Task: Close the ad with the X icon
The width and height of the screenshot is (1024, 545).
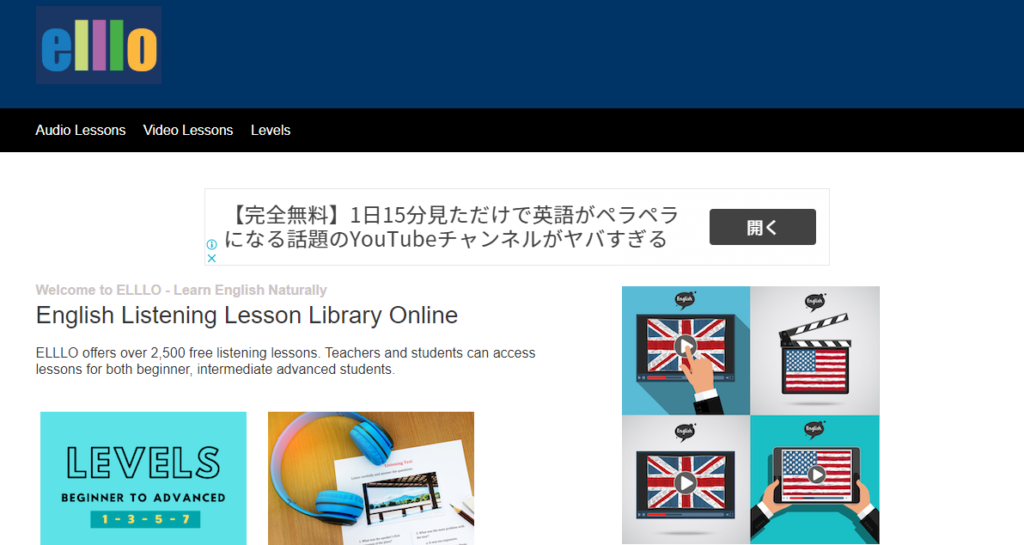Action: coord(212,258)
